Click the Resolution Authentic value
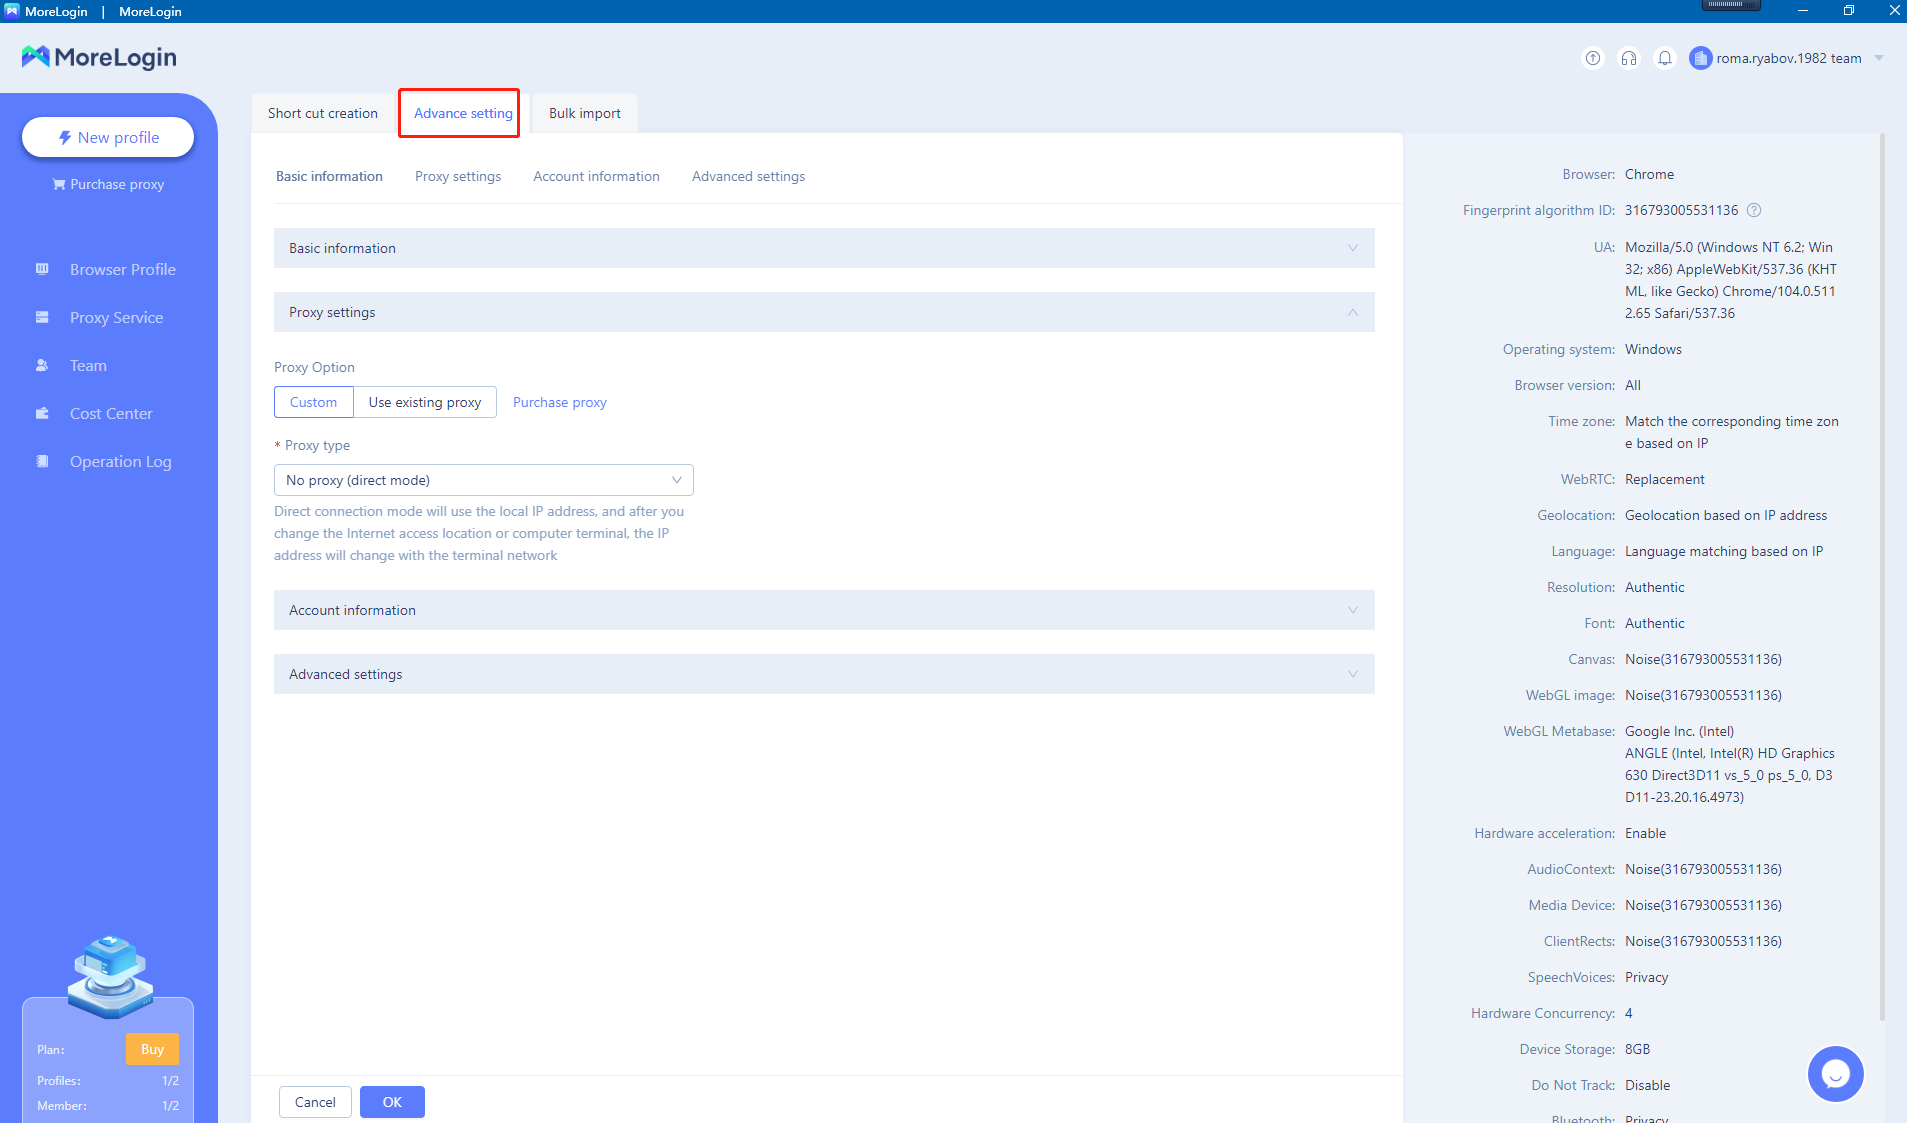 [1654, 587]
